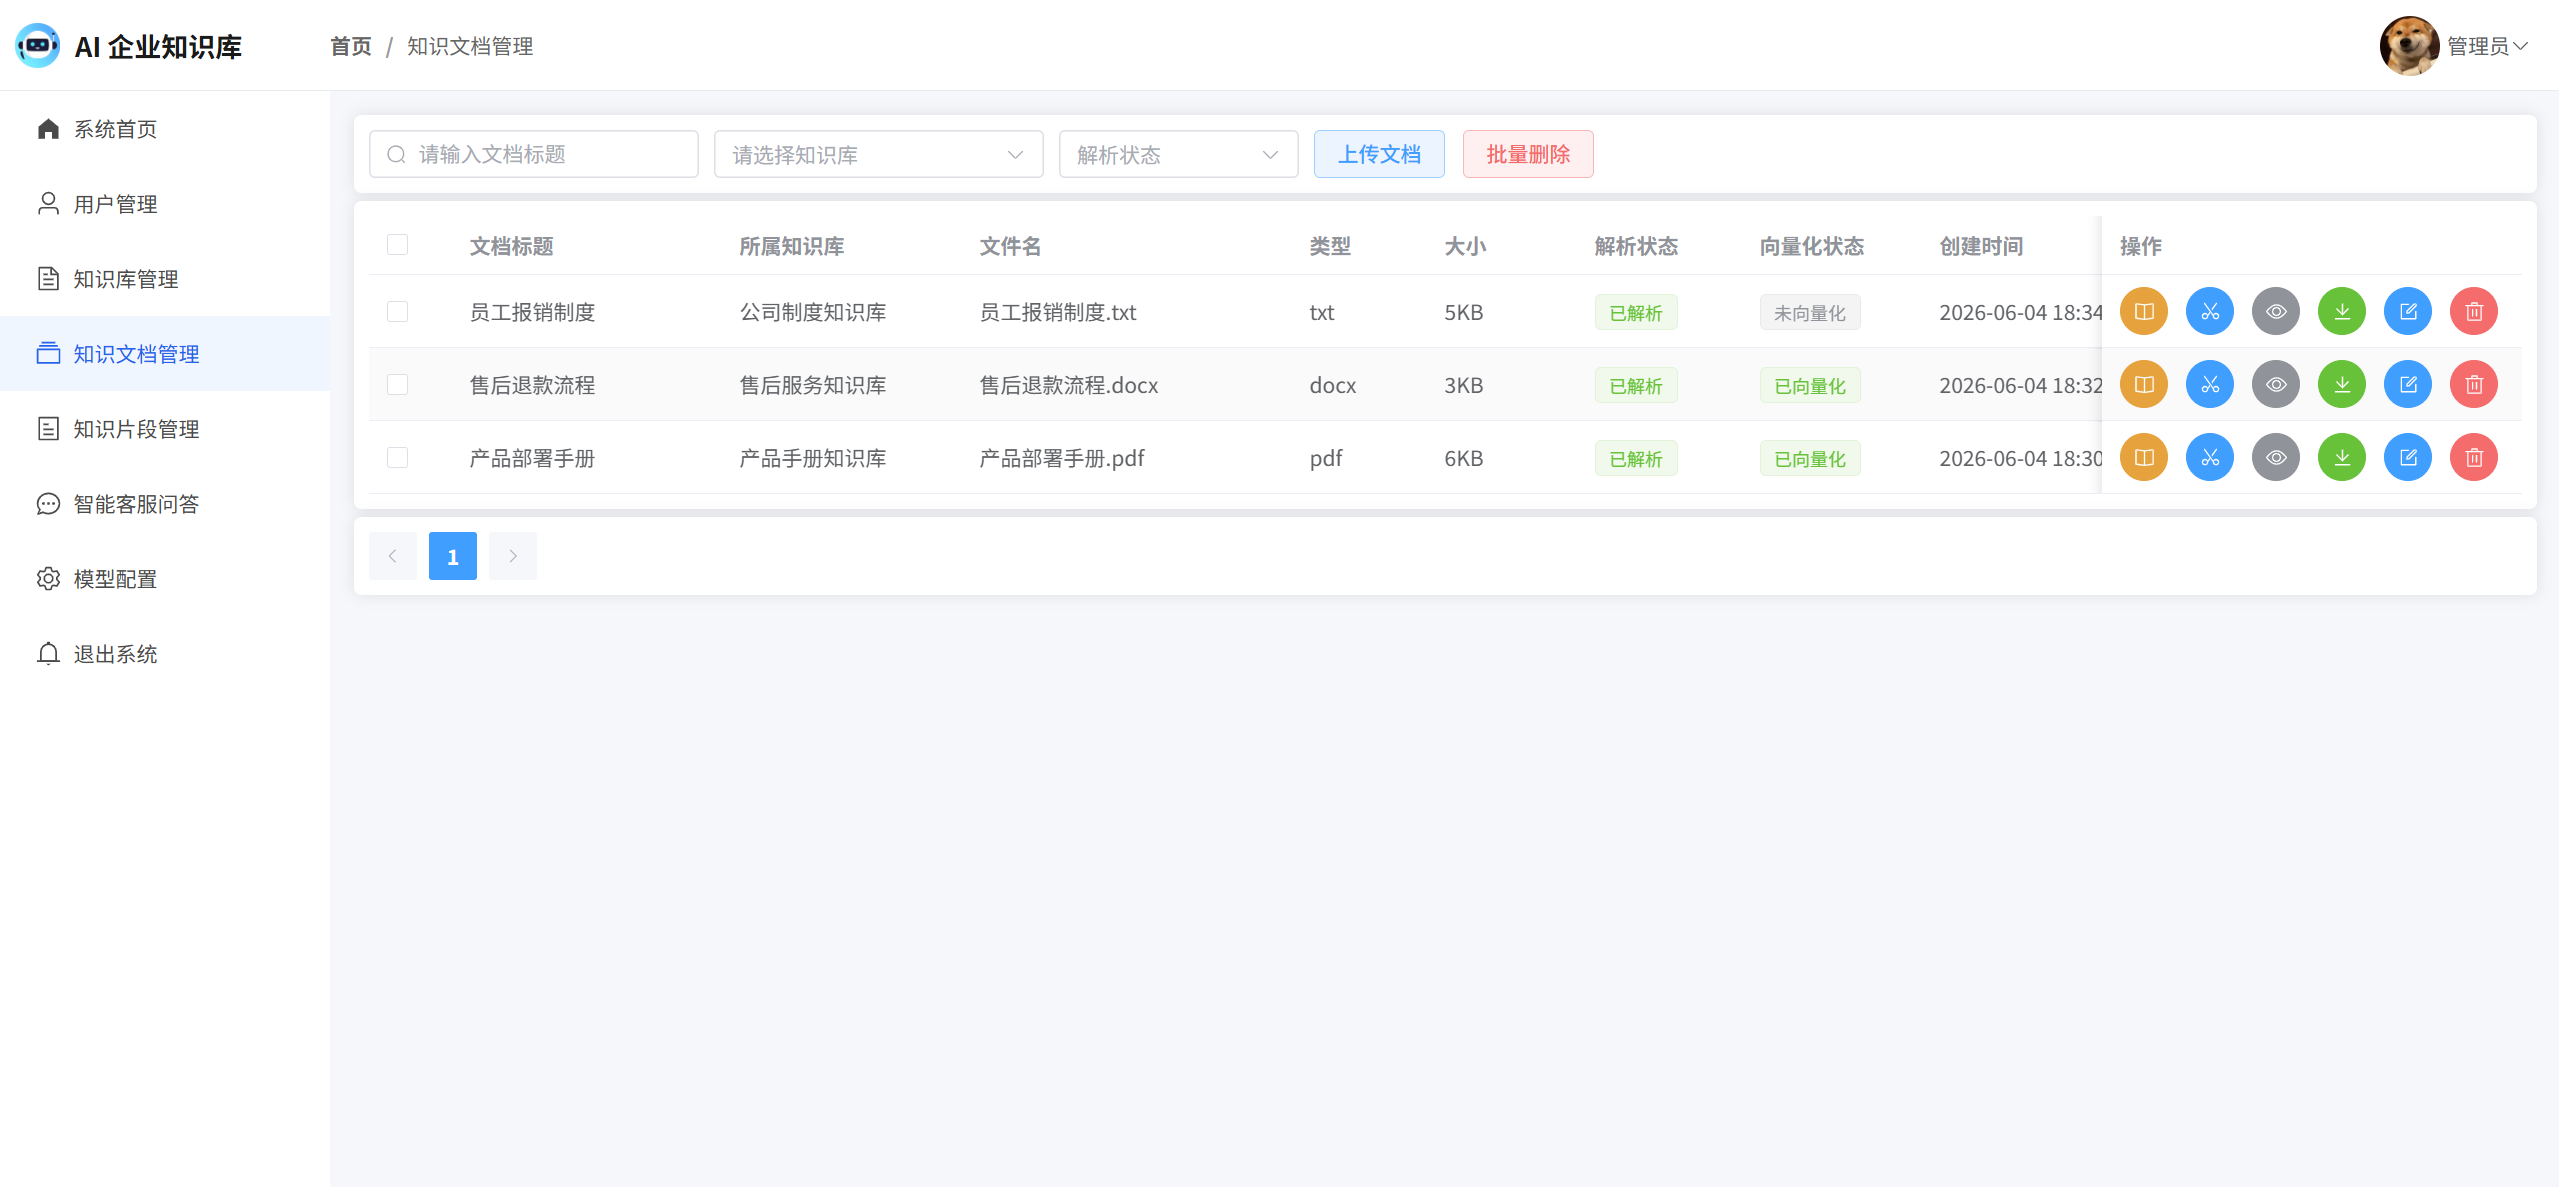This screenshot has height=1187, width=2559.
Task: Edit the 售后退款流程 document row
Action: pyautogui.click(x=2407, y=385)
